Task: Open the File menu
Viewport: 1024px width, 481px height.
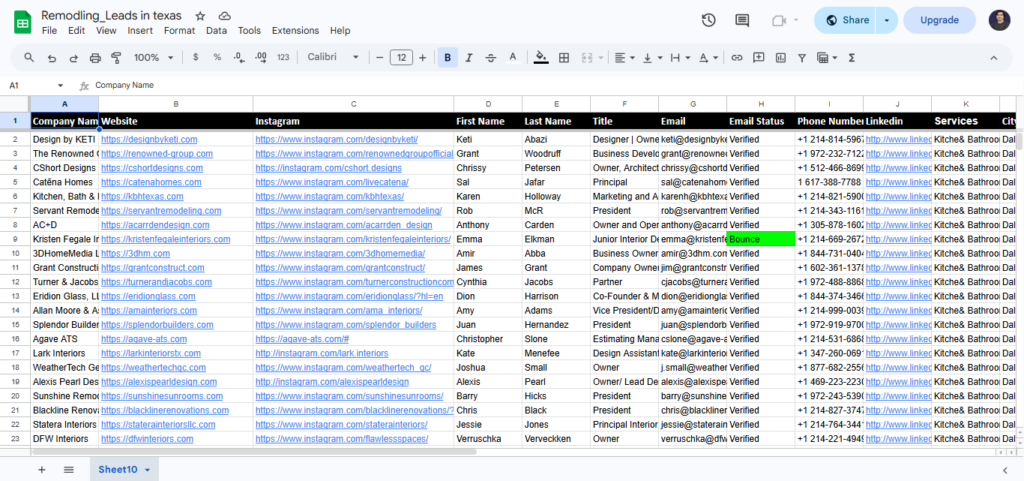Action: [x=49, y=31]
